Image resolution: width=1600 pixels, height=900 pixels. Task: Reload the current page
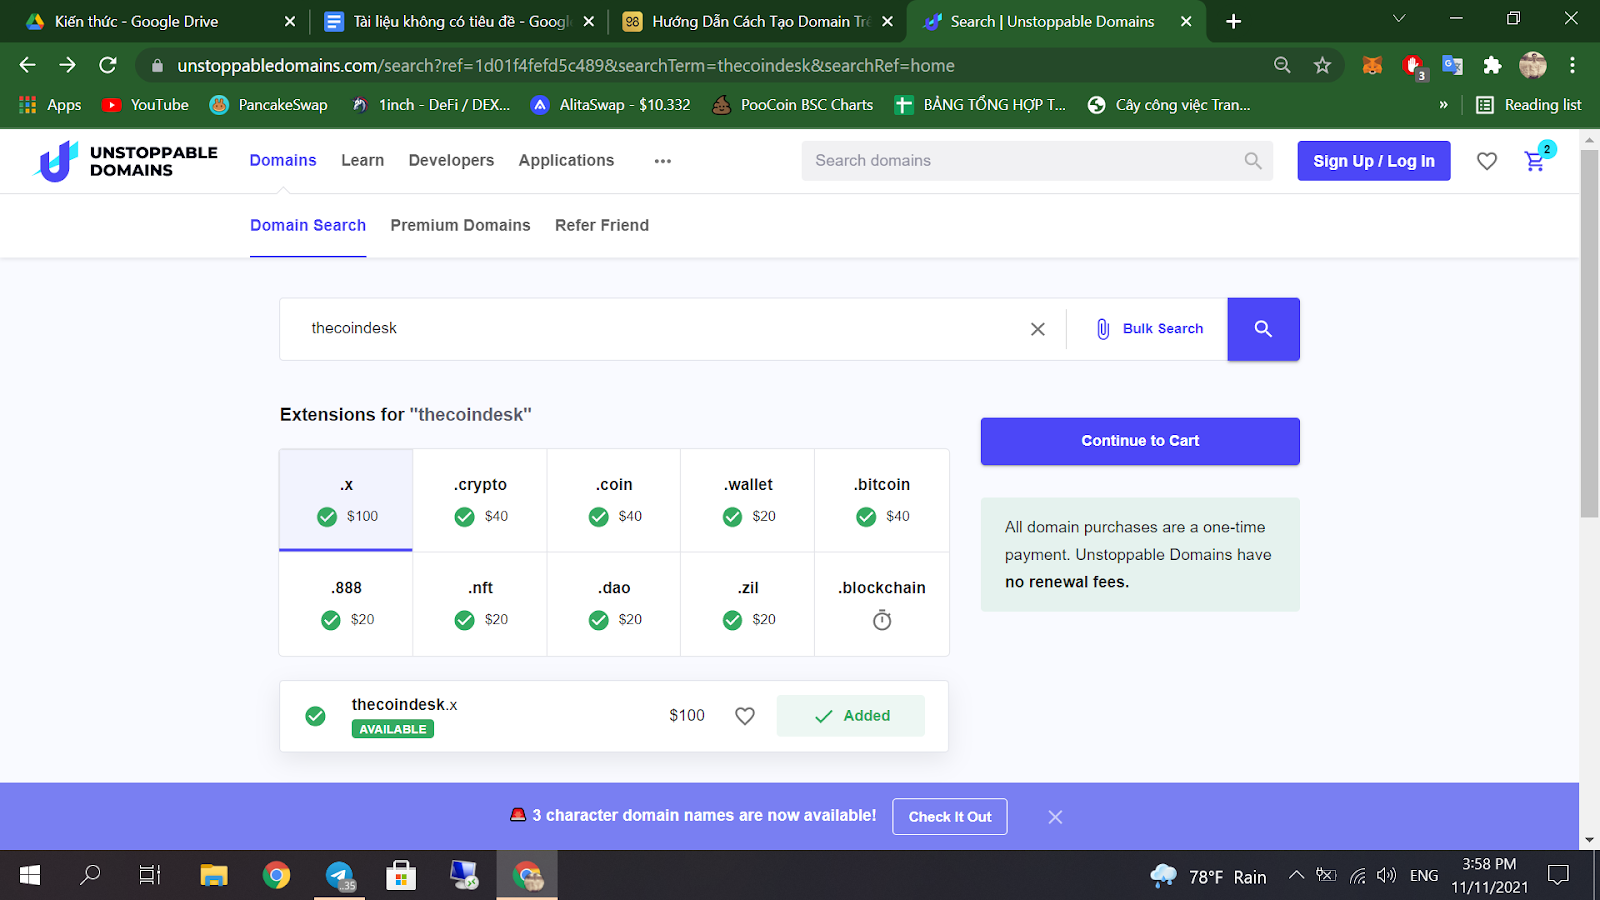click(x=108, y=65)
